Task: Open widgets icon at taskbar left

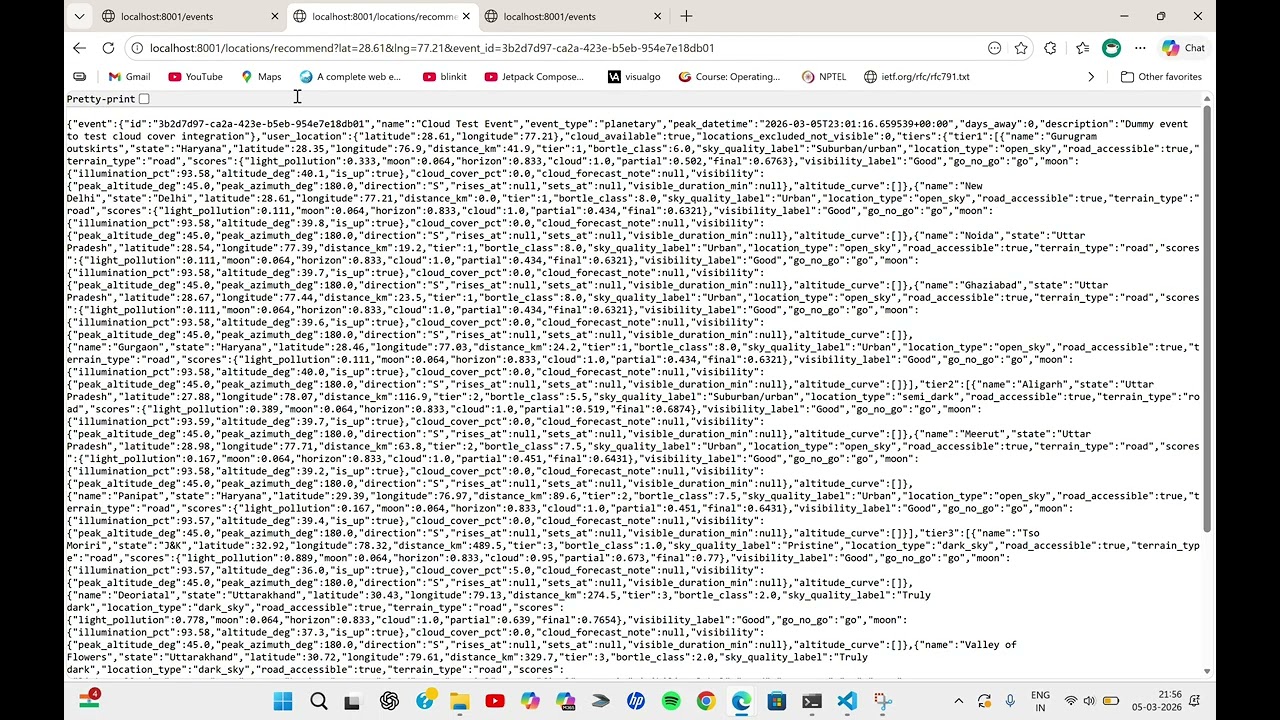Action: pyautogui.click(x=89, y=699)
